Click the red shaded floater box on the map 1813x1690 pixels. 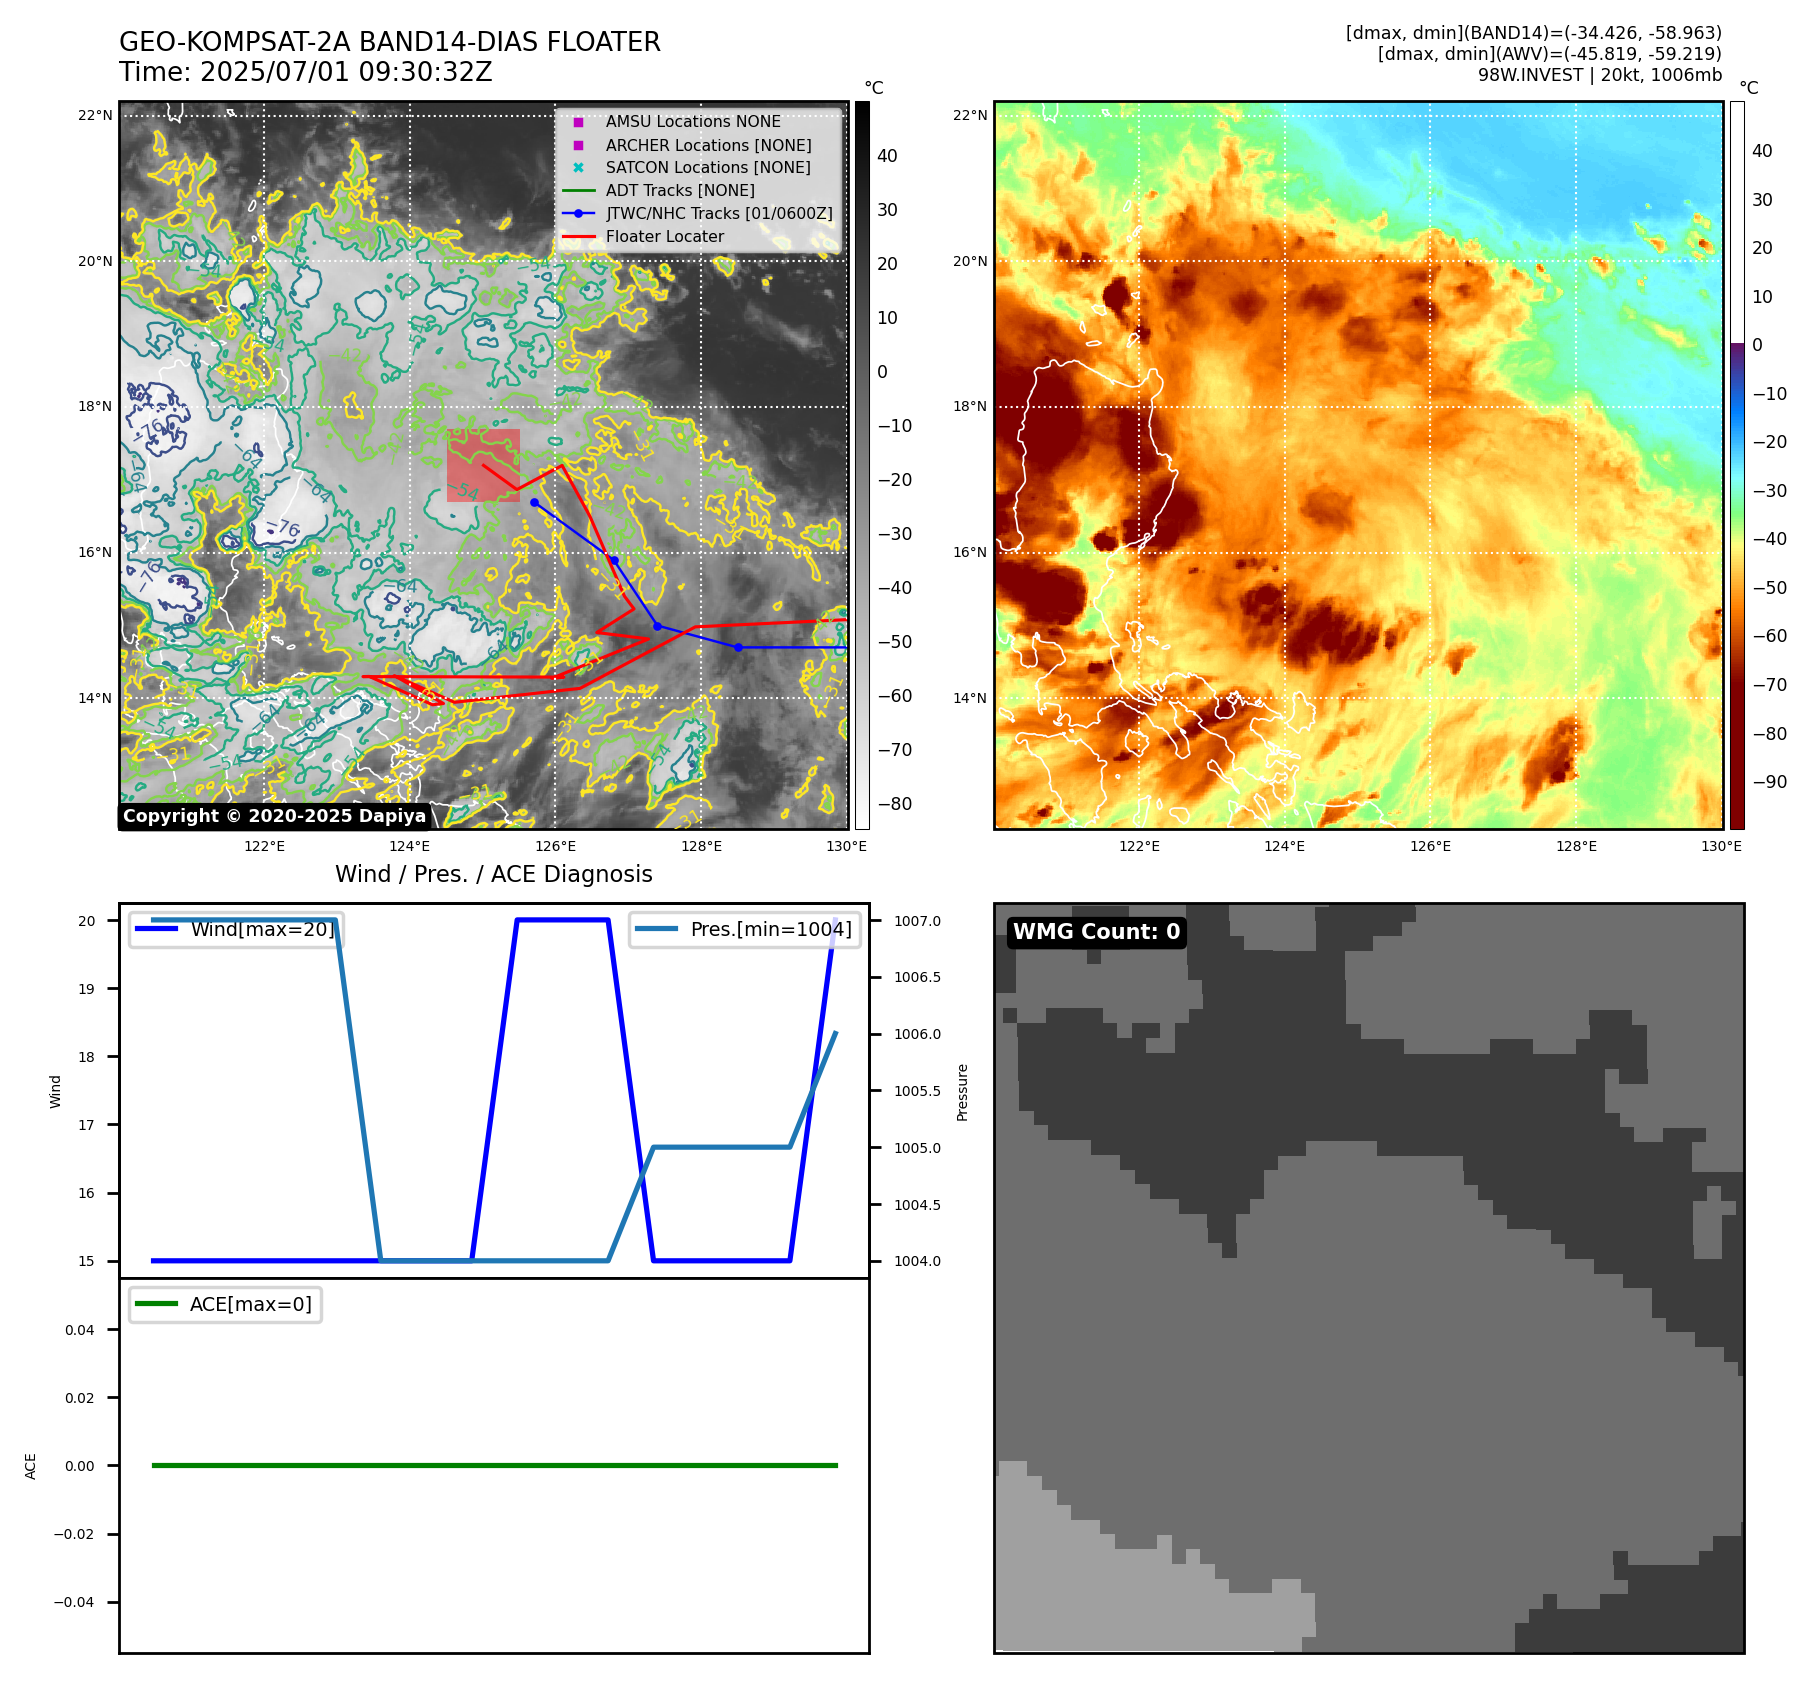pos(483,465)
